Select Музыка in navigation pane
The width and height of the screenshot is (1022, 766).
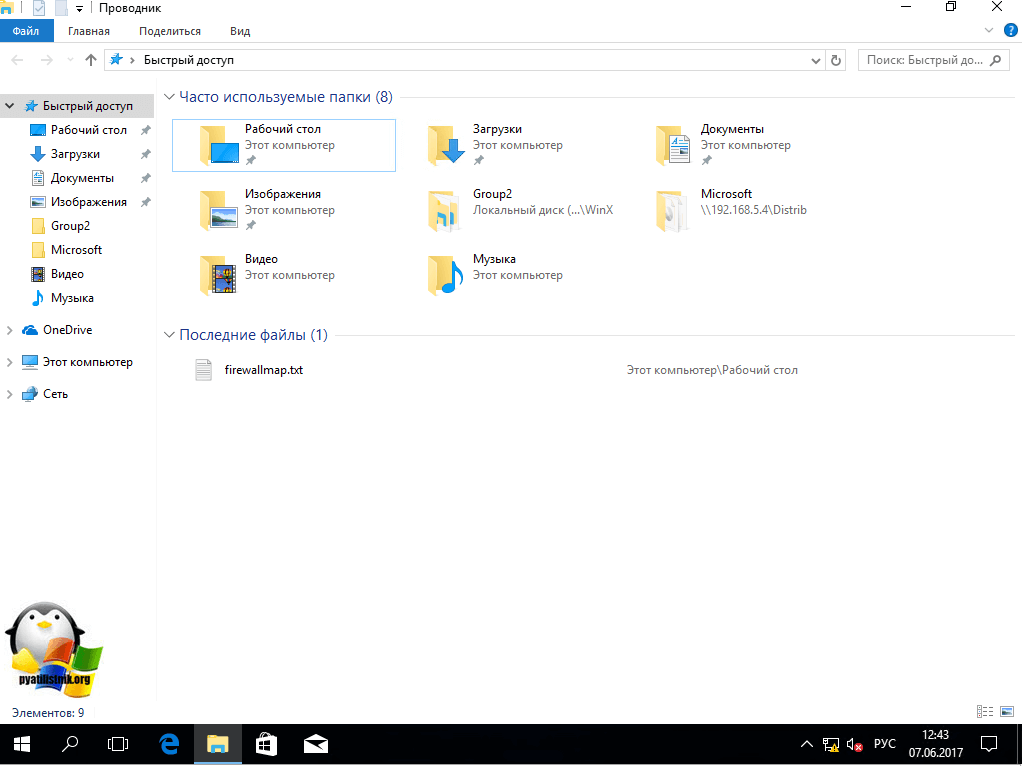(x=72, y=298)
